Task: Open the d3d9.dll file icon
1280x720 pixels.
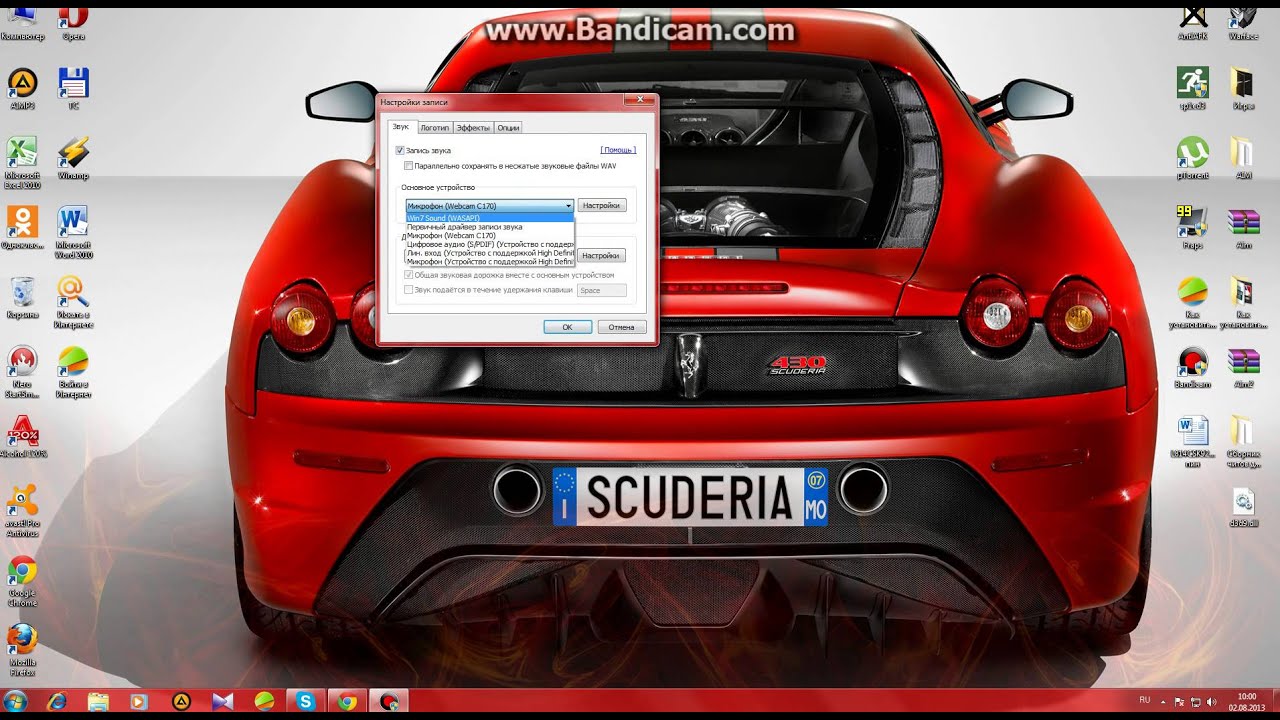Action: tap(1243, 507)
